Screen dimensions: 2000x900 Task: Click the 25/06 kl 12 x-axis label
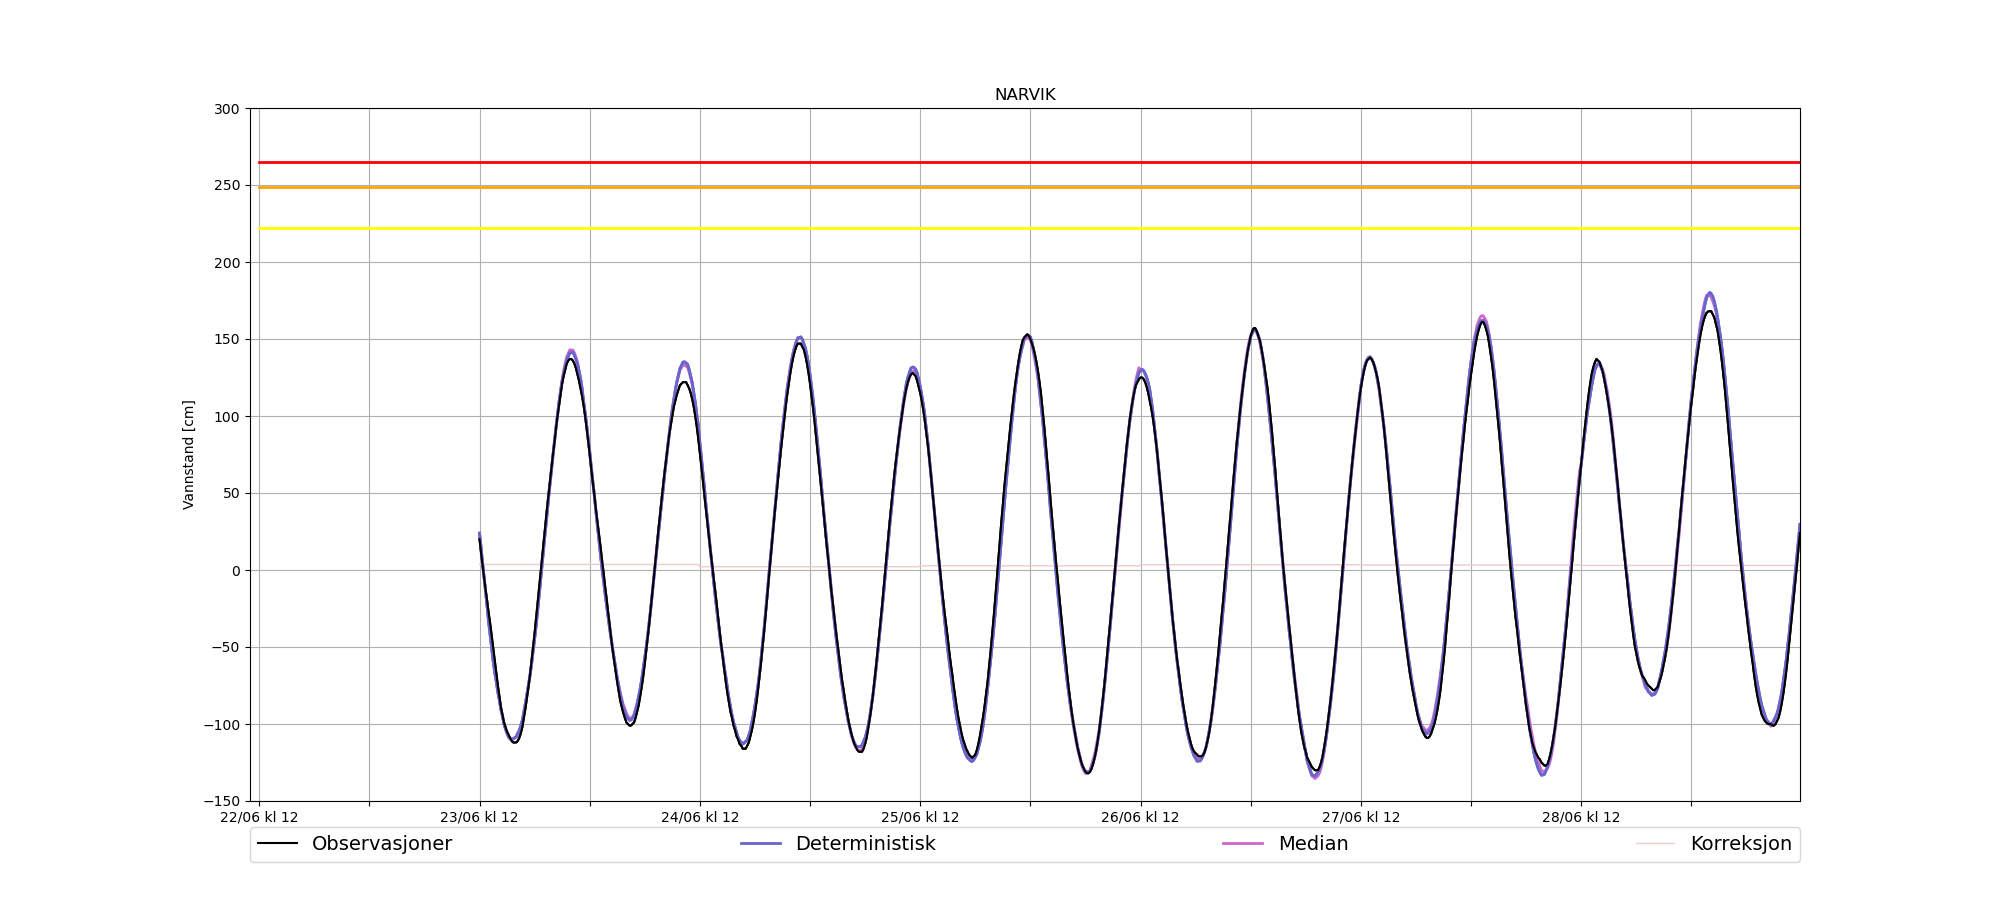[x=920, y=817]
